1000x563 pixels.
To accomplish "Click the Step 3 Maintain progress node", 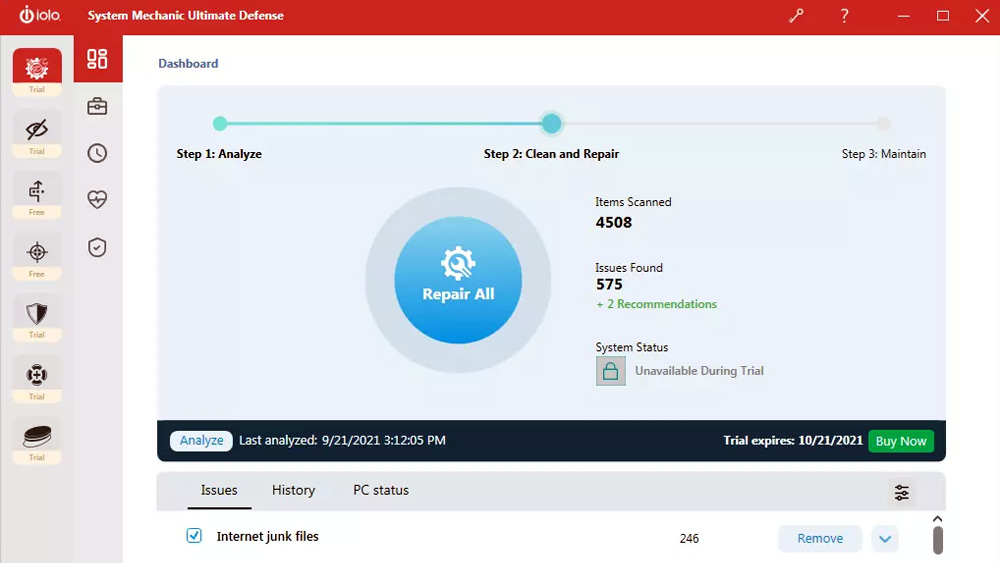I will (883, 124).
